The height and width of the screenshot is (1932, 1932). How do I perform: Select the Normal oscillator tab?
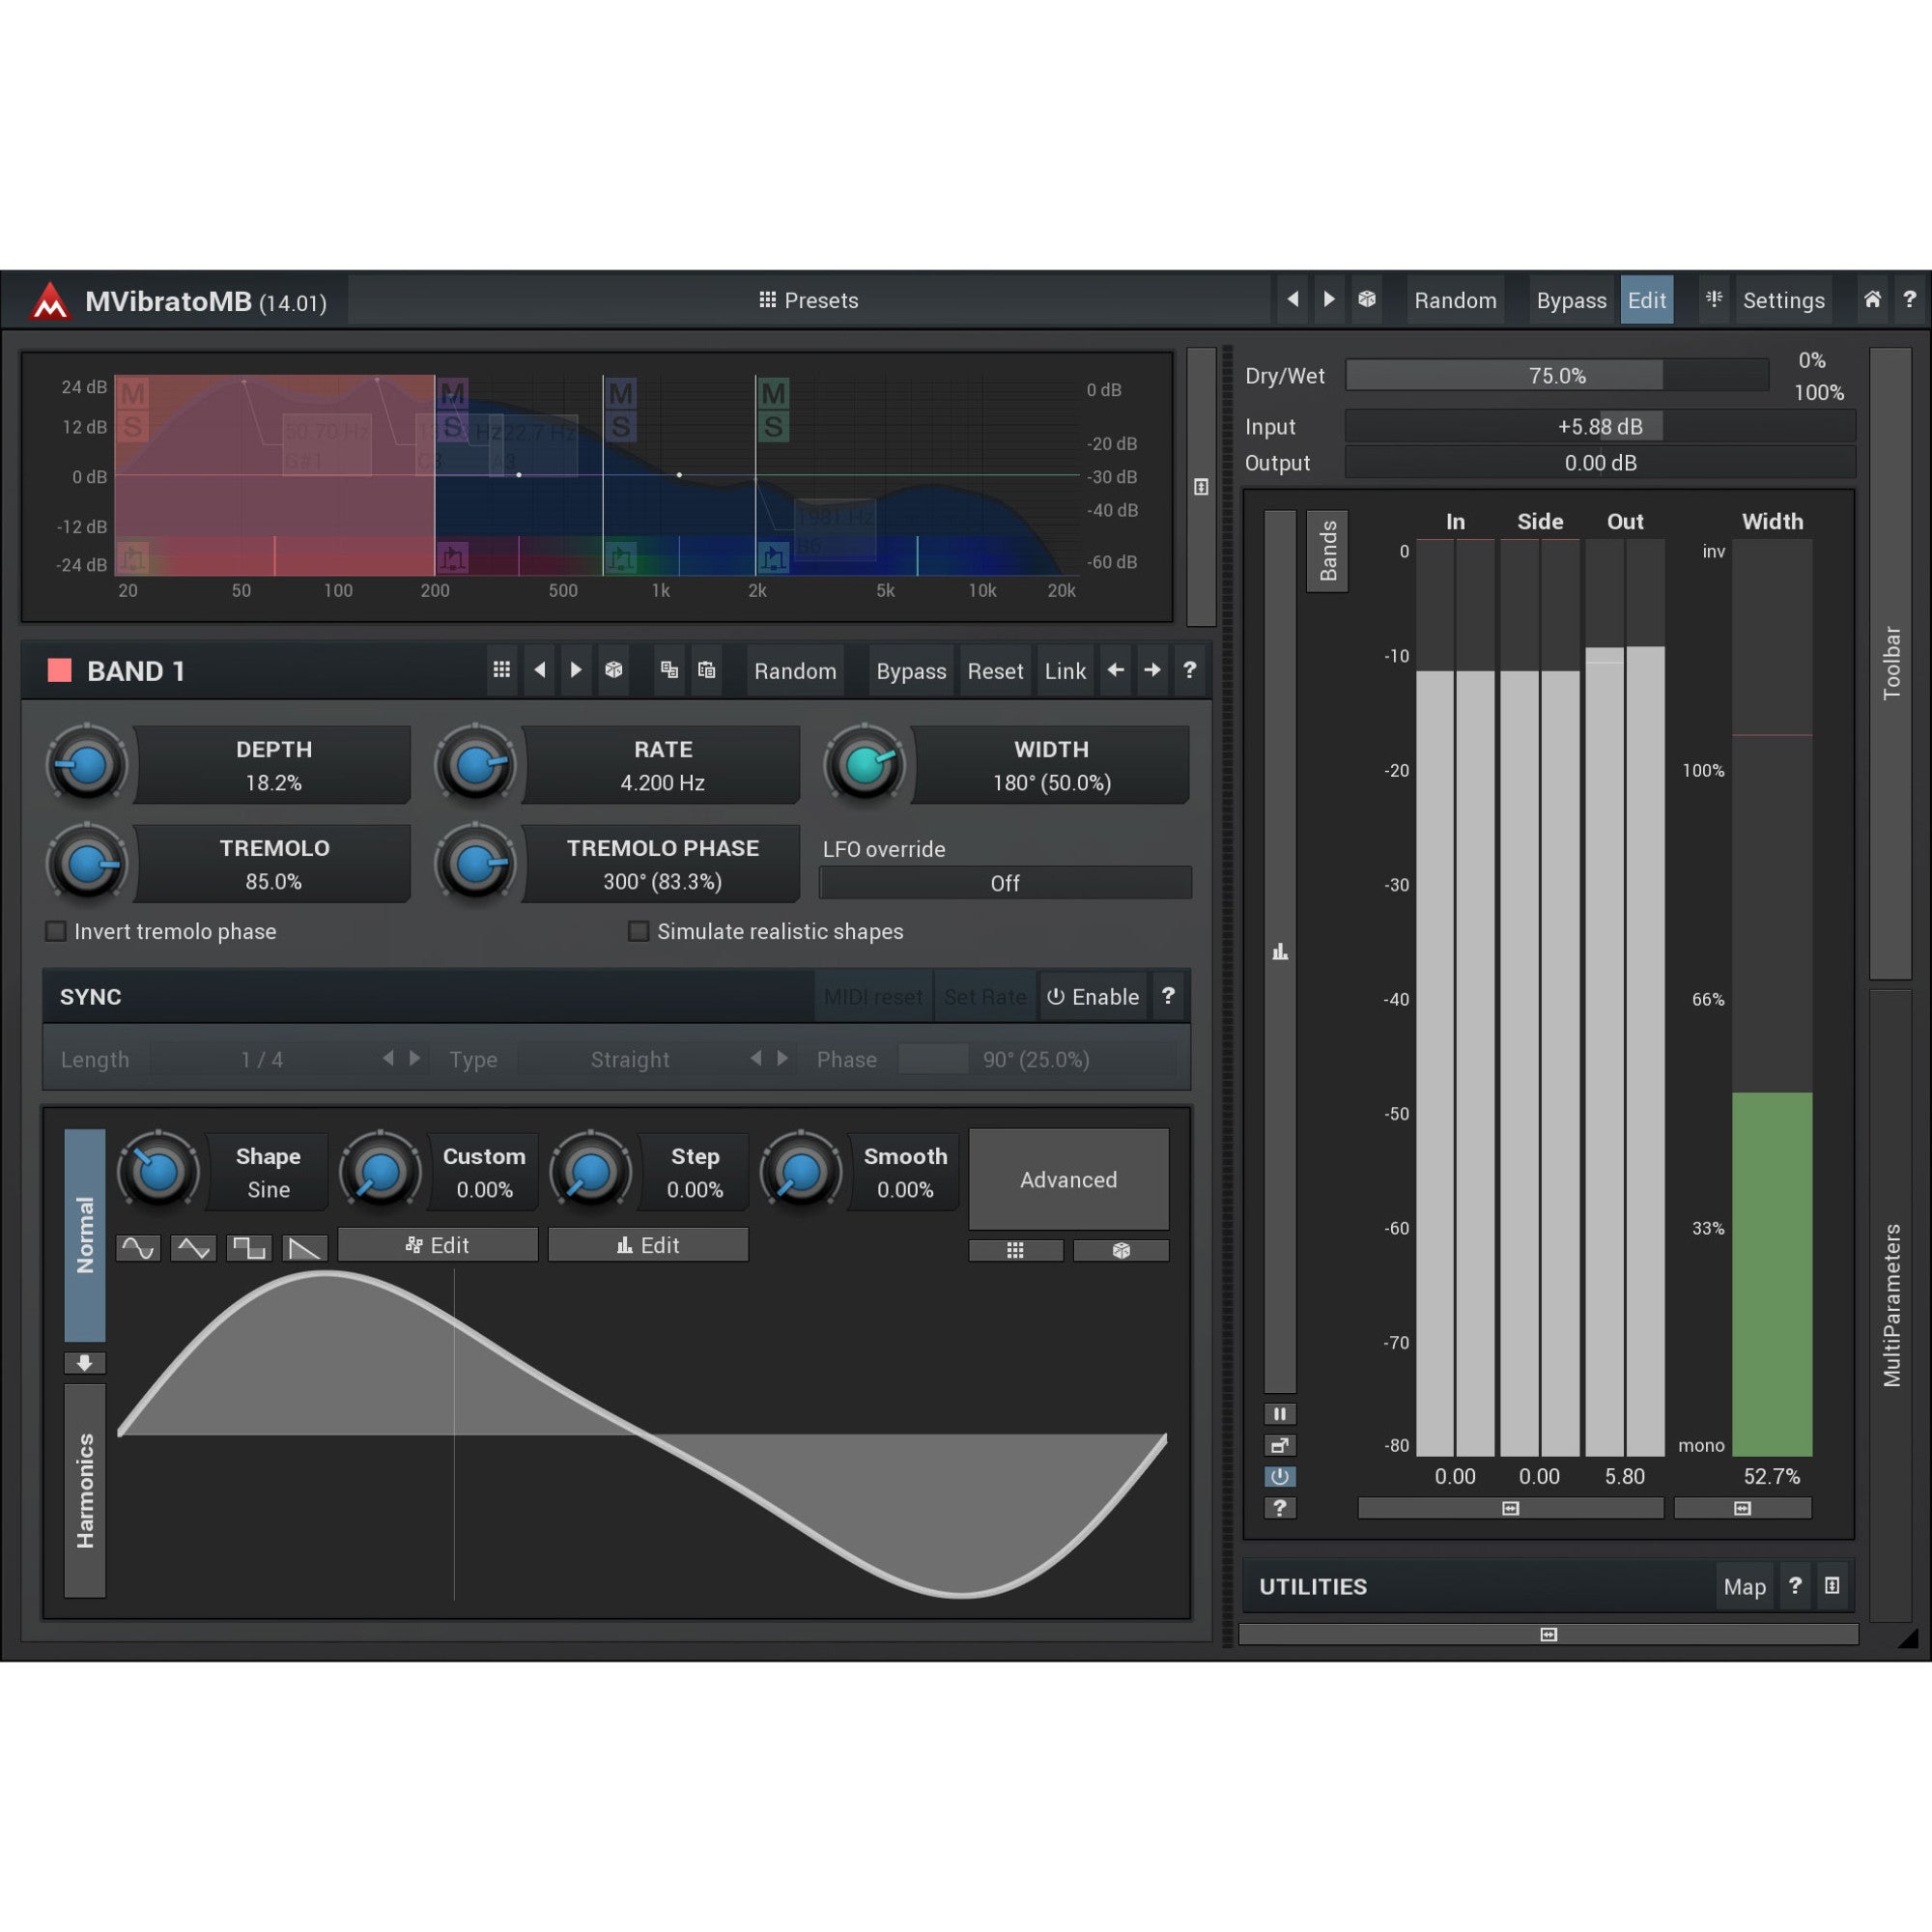[x=85, y=1235]
